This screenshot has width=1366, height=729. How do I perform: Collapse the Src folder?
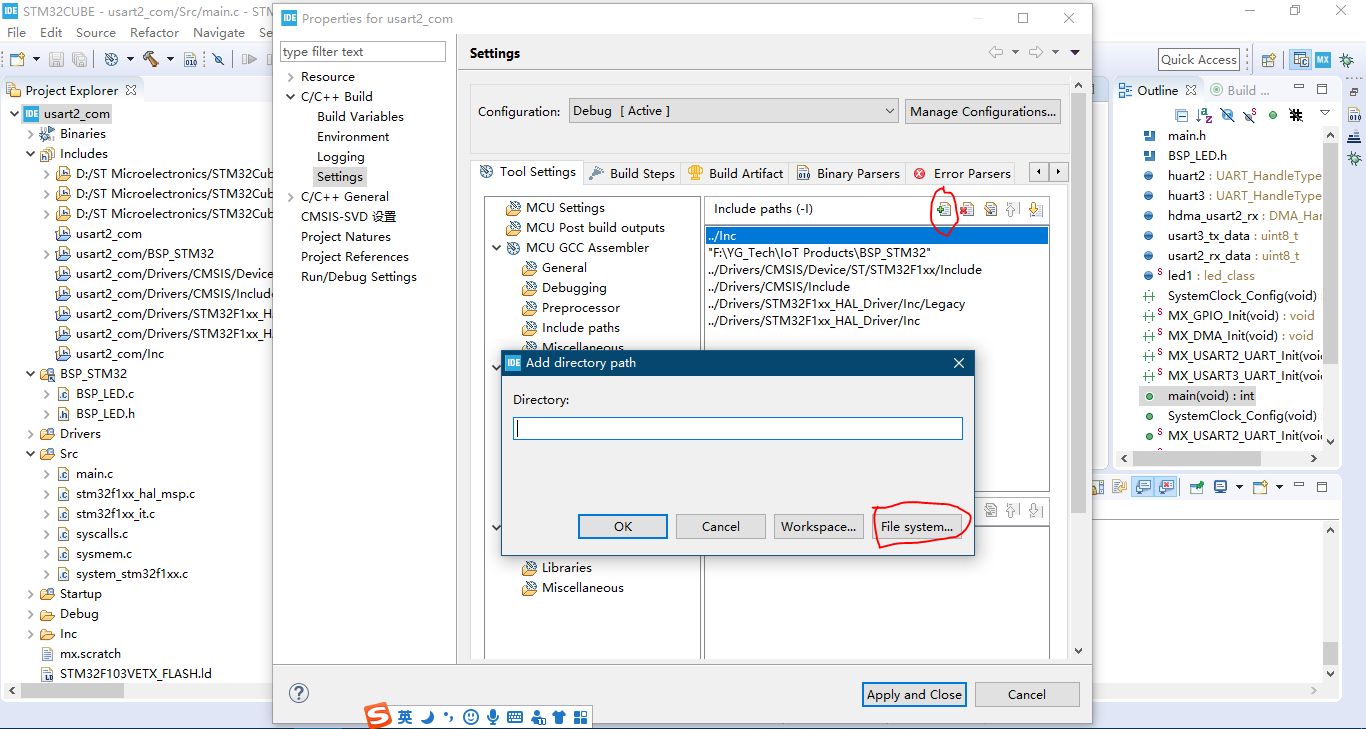(x=30, y=454)
